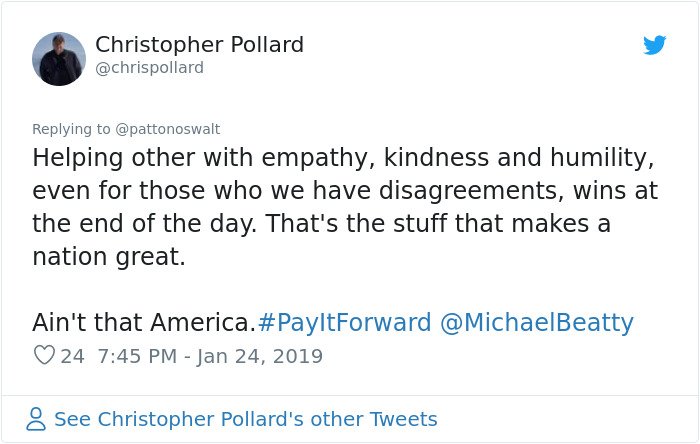See Christopher Pollard's other Tweets link

pos(246,419)
